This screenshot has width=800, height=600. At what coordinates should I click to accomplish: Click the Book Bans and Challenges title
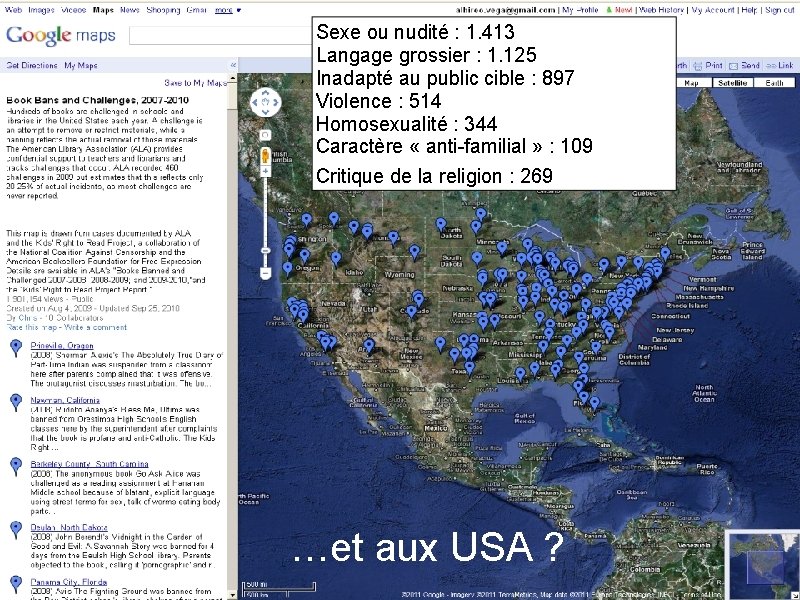(x=97, y=100)
